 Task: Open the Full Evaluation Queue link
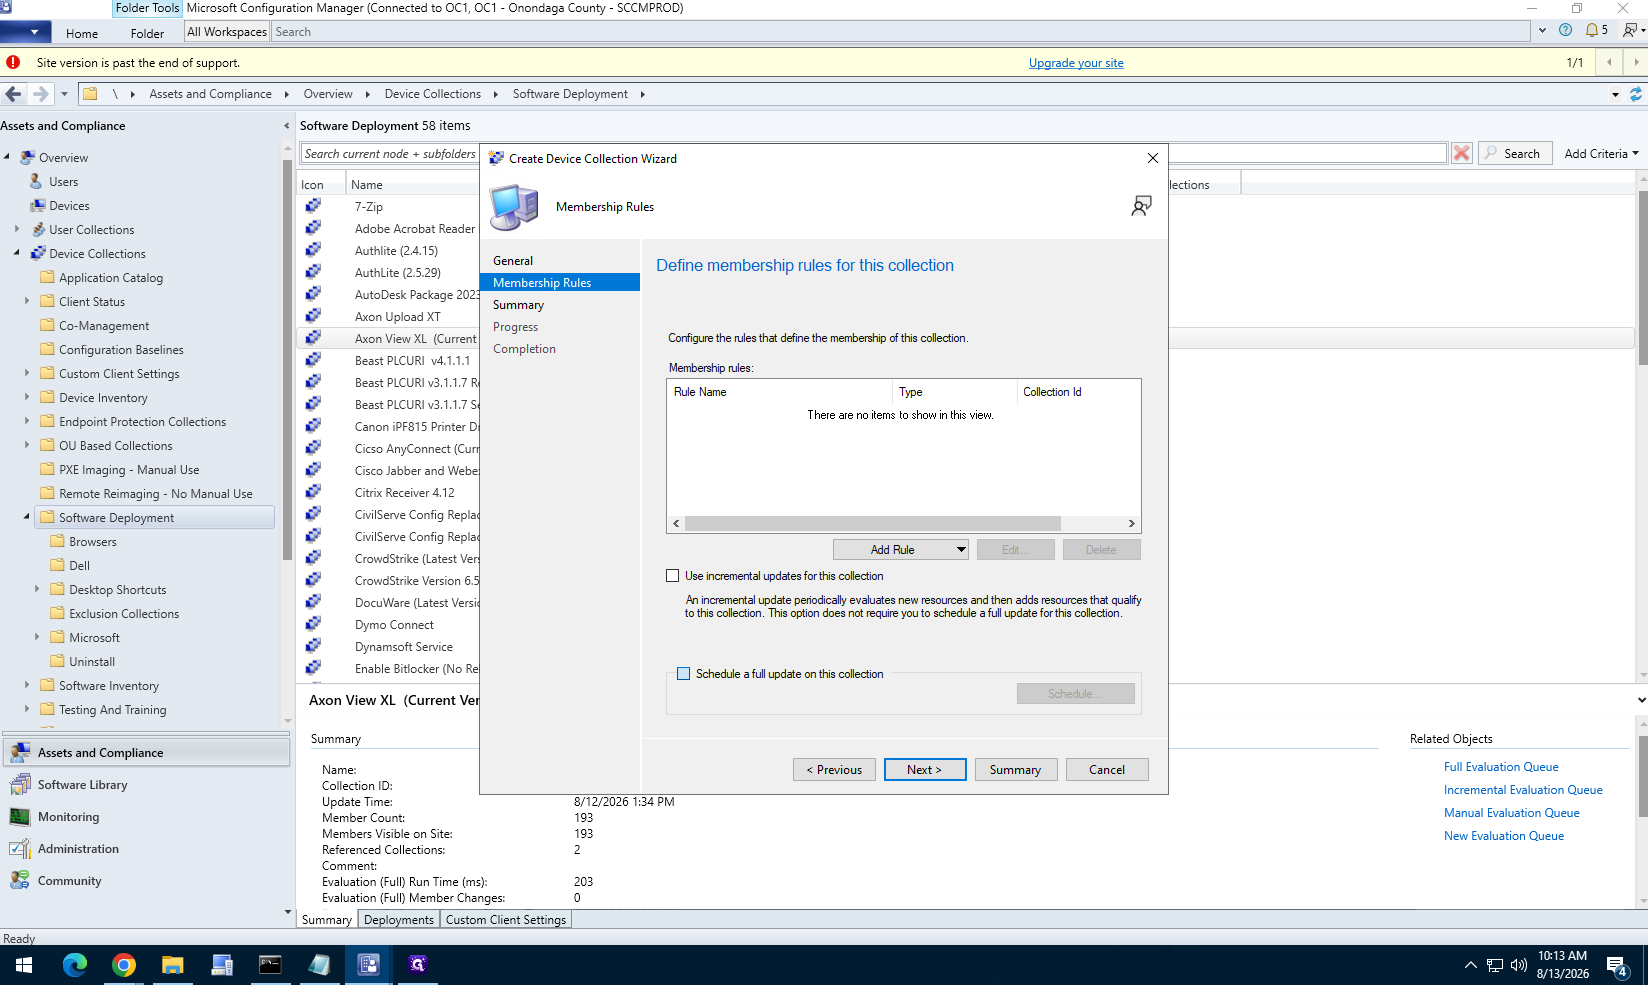click(x=1501, y=767)
